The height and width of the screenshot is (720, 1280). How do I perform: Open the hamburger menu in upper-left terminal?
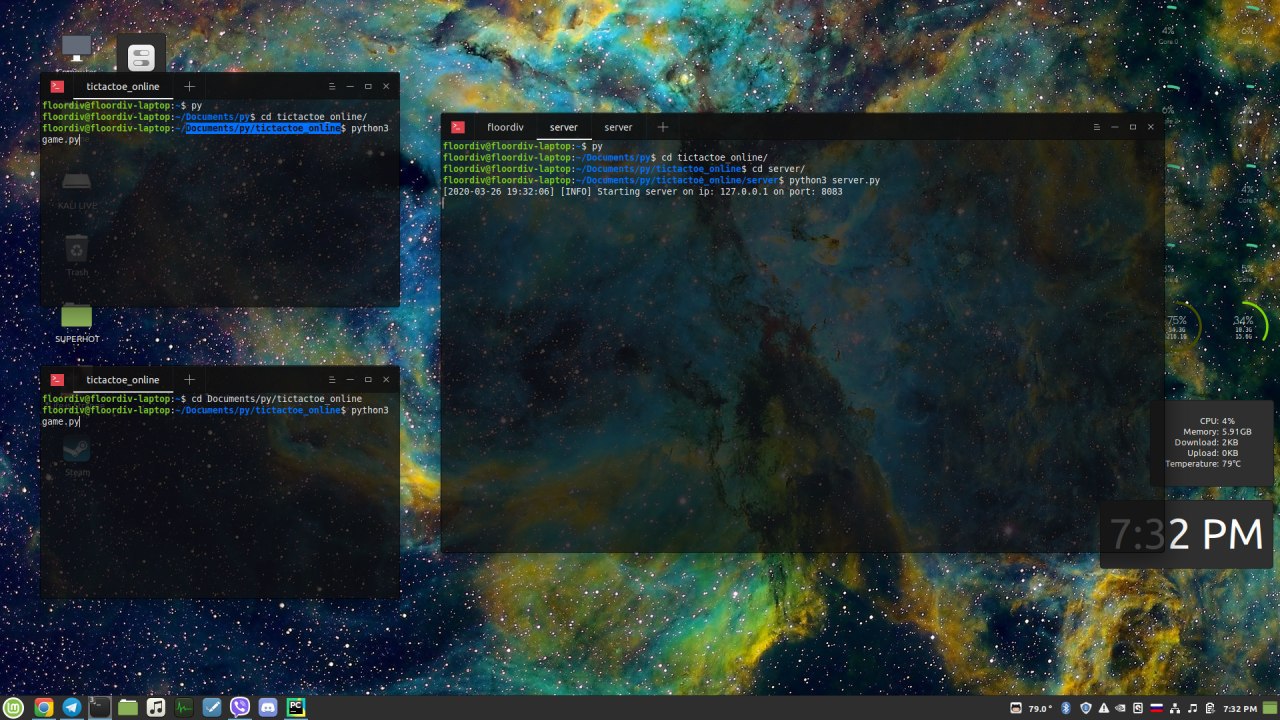point(332,86)
